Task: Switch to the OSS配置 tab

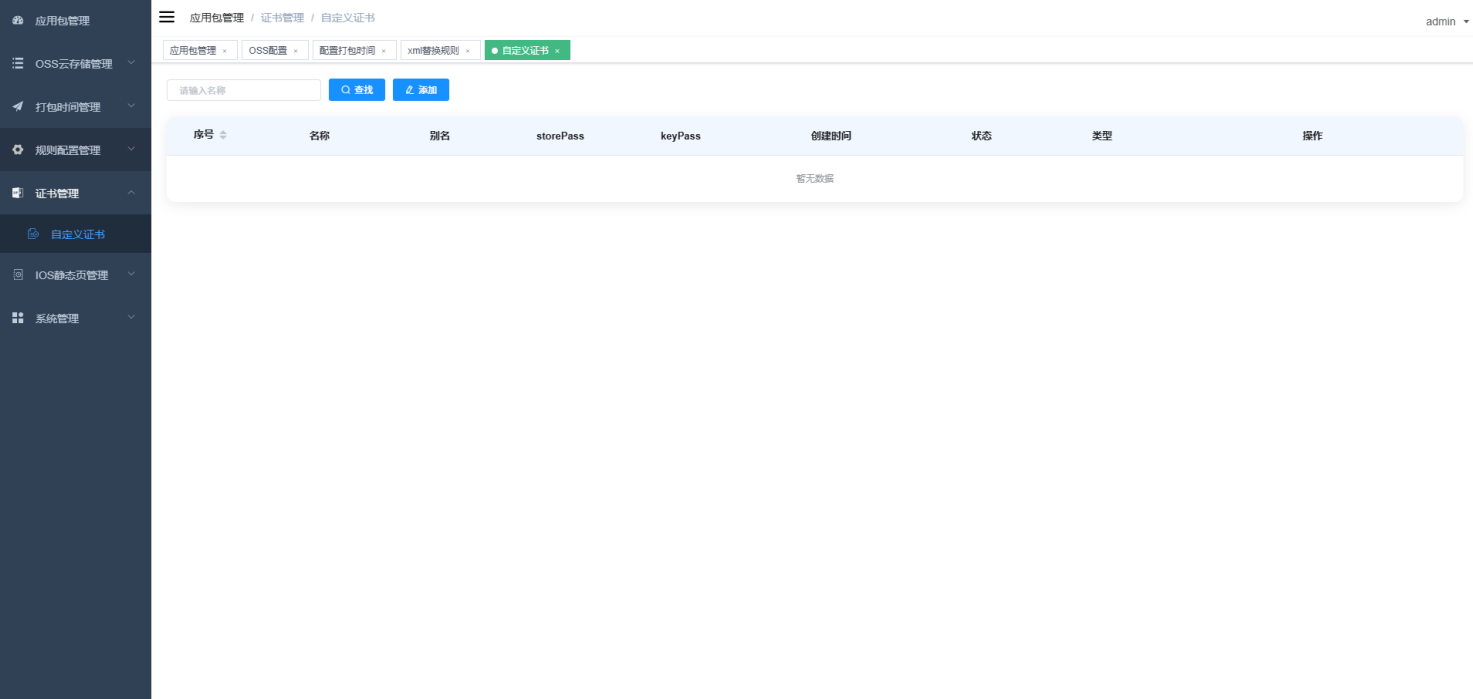Action: click(x=268, y=50)
